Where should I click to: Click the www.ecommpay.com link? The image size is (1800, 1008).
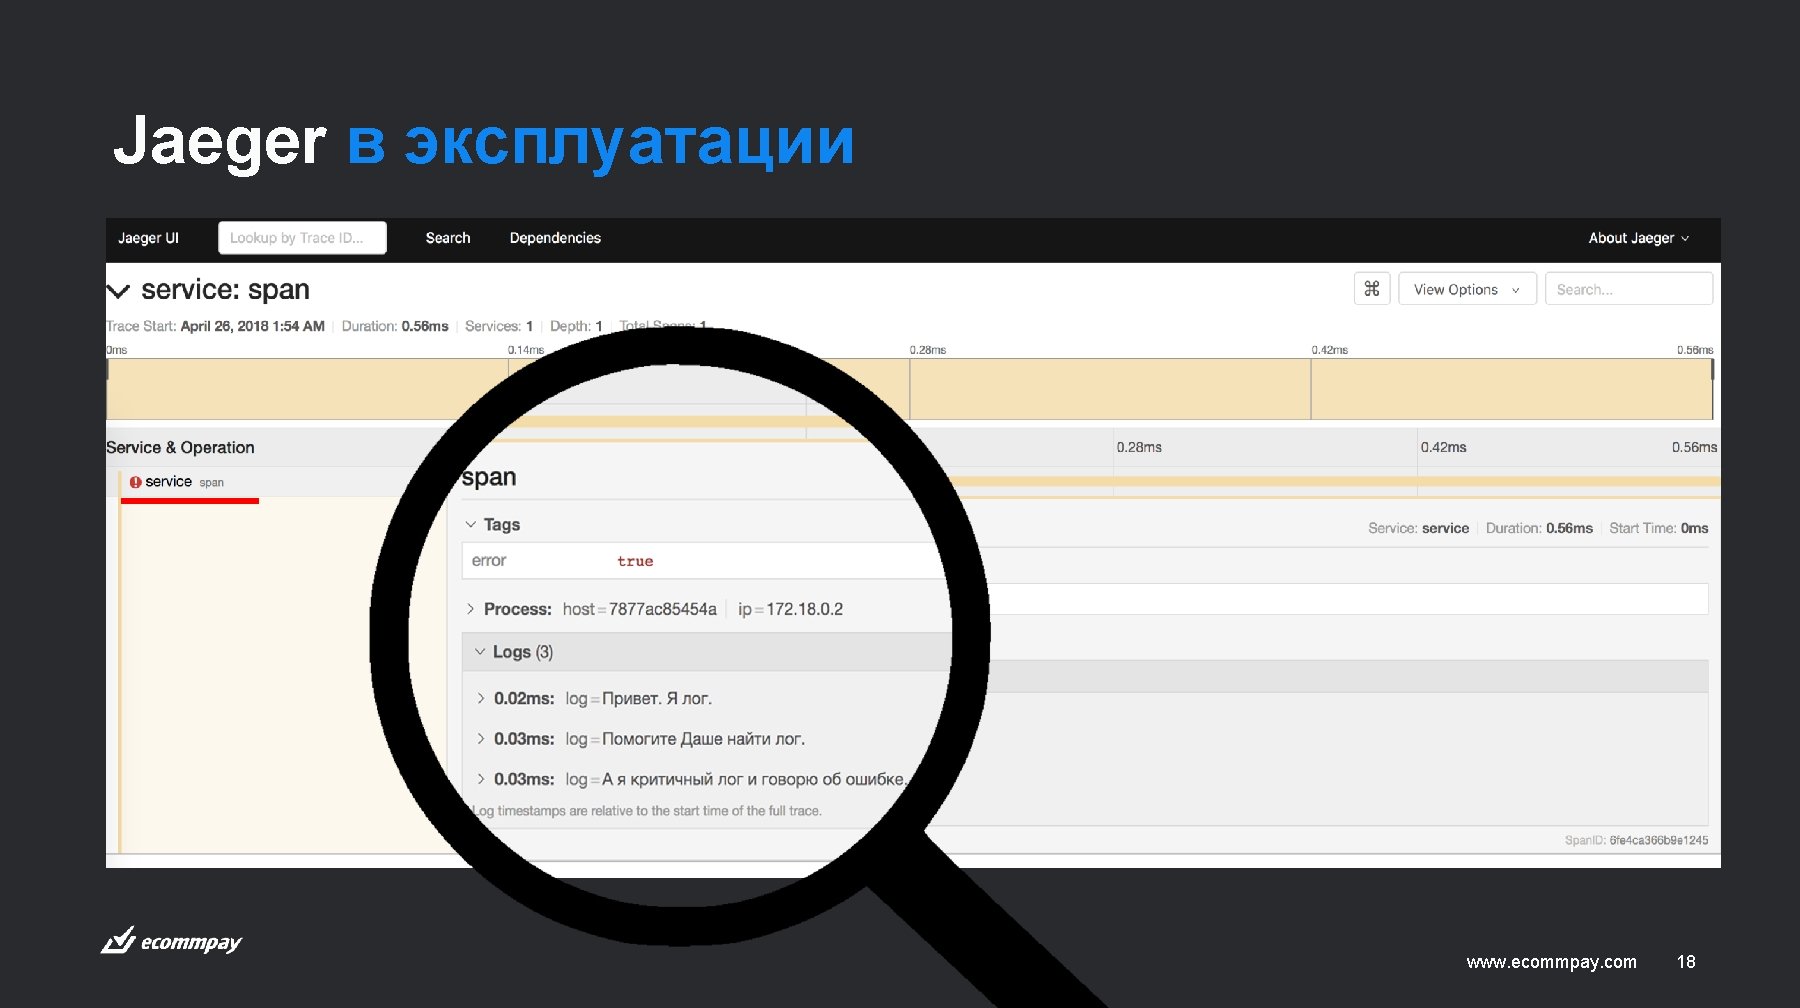1551,962
